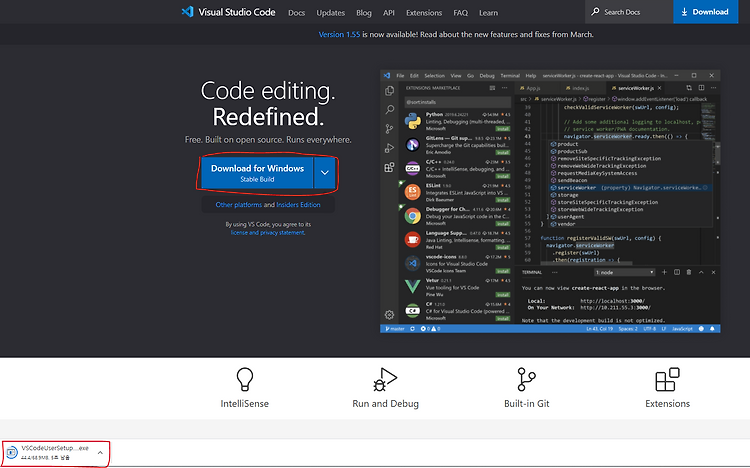Viewport: 750px width, 468px height.
Task: Open the license and privacy statement link
Action: 267,233
